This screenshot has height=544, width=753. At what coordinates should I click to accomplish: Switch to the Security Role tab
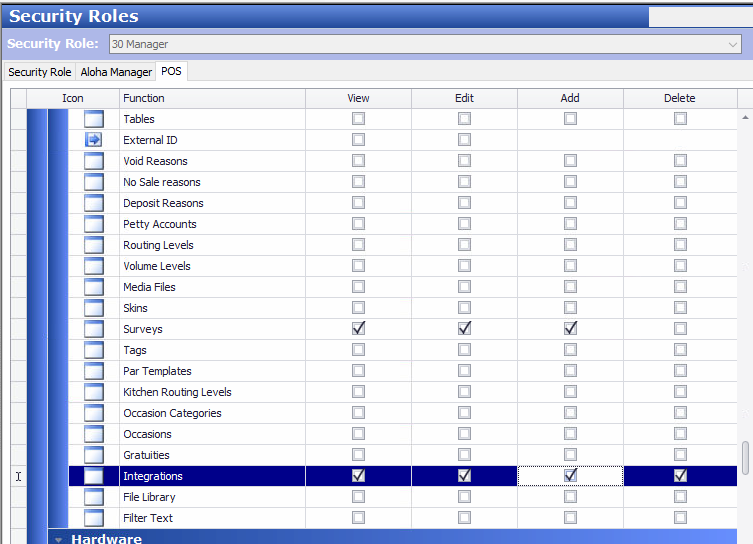coord(40,72)
